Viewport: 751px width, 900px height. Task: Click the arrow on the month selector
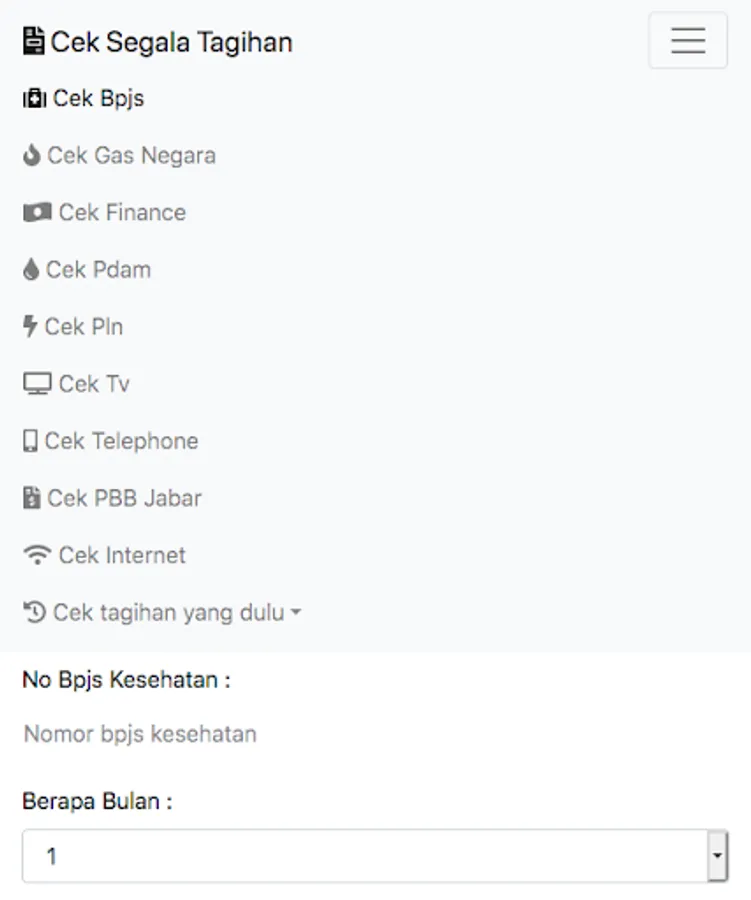tap(717, 856)
